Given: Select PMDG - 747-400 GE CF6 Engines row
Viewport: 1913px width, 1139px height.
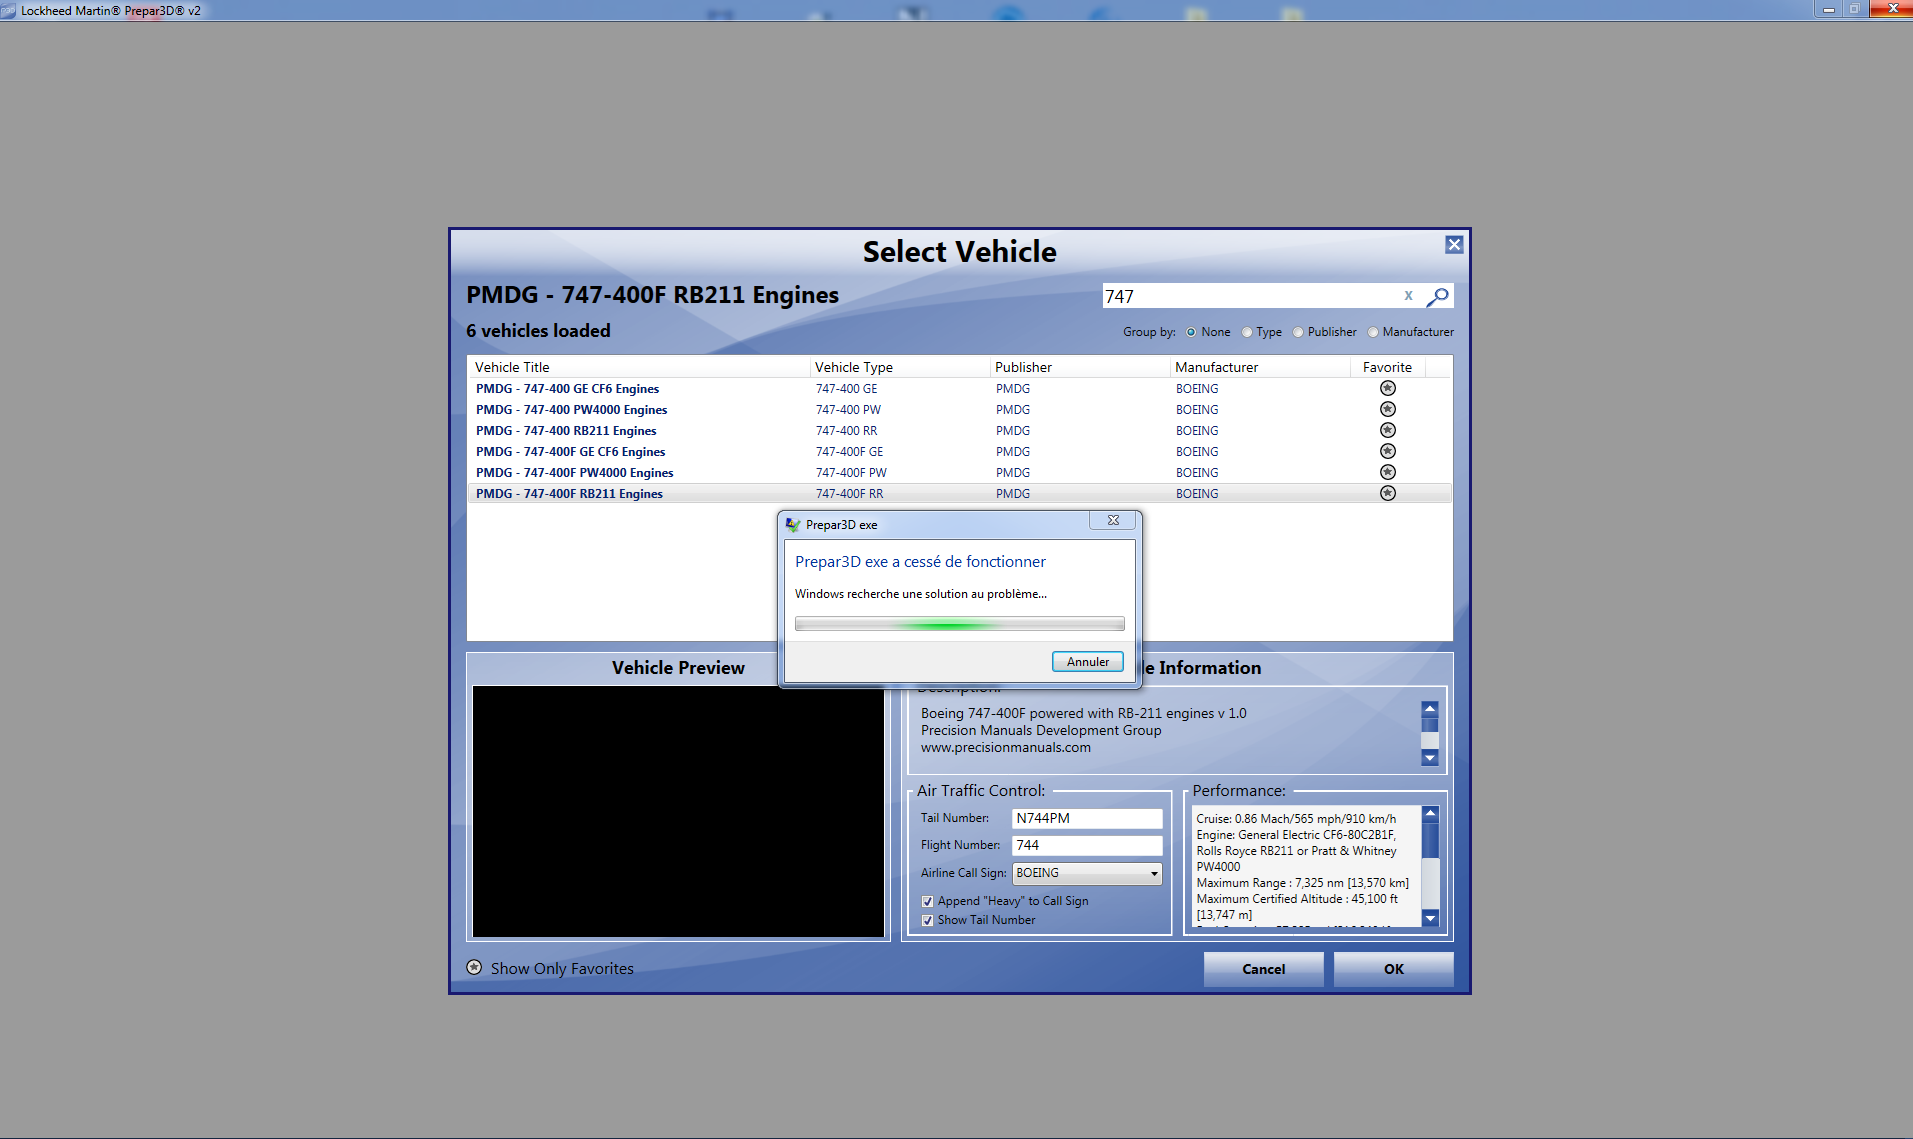Looking at the screenshot, I should pos(959,388).
